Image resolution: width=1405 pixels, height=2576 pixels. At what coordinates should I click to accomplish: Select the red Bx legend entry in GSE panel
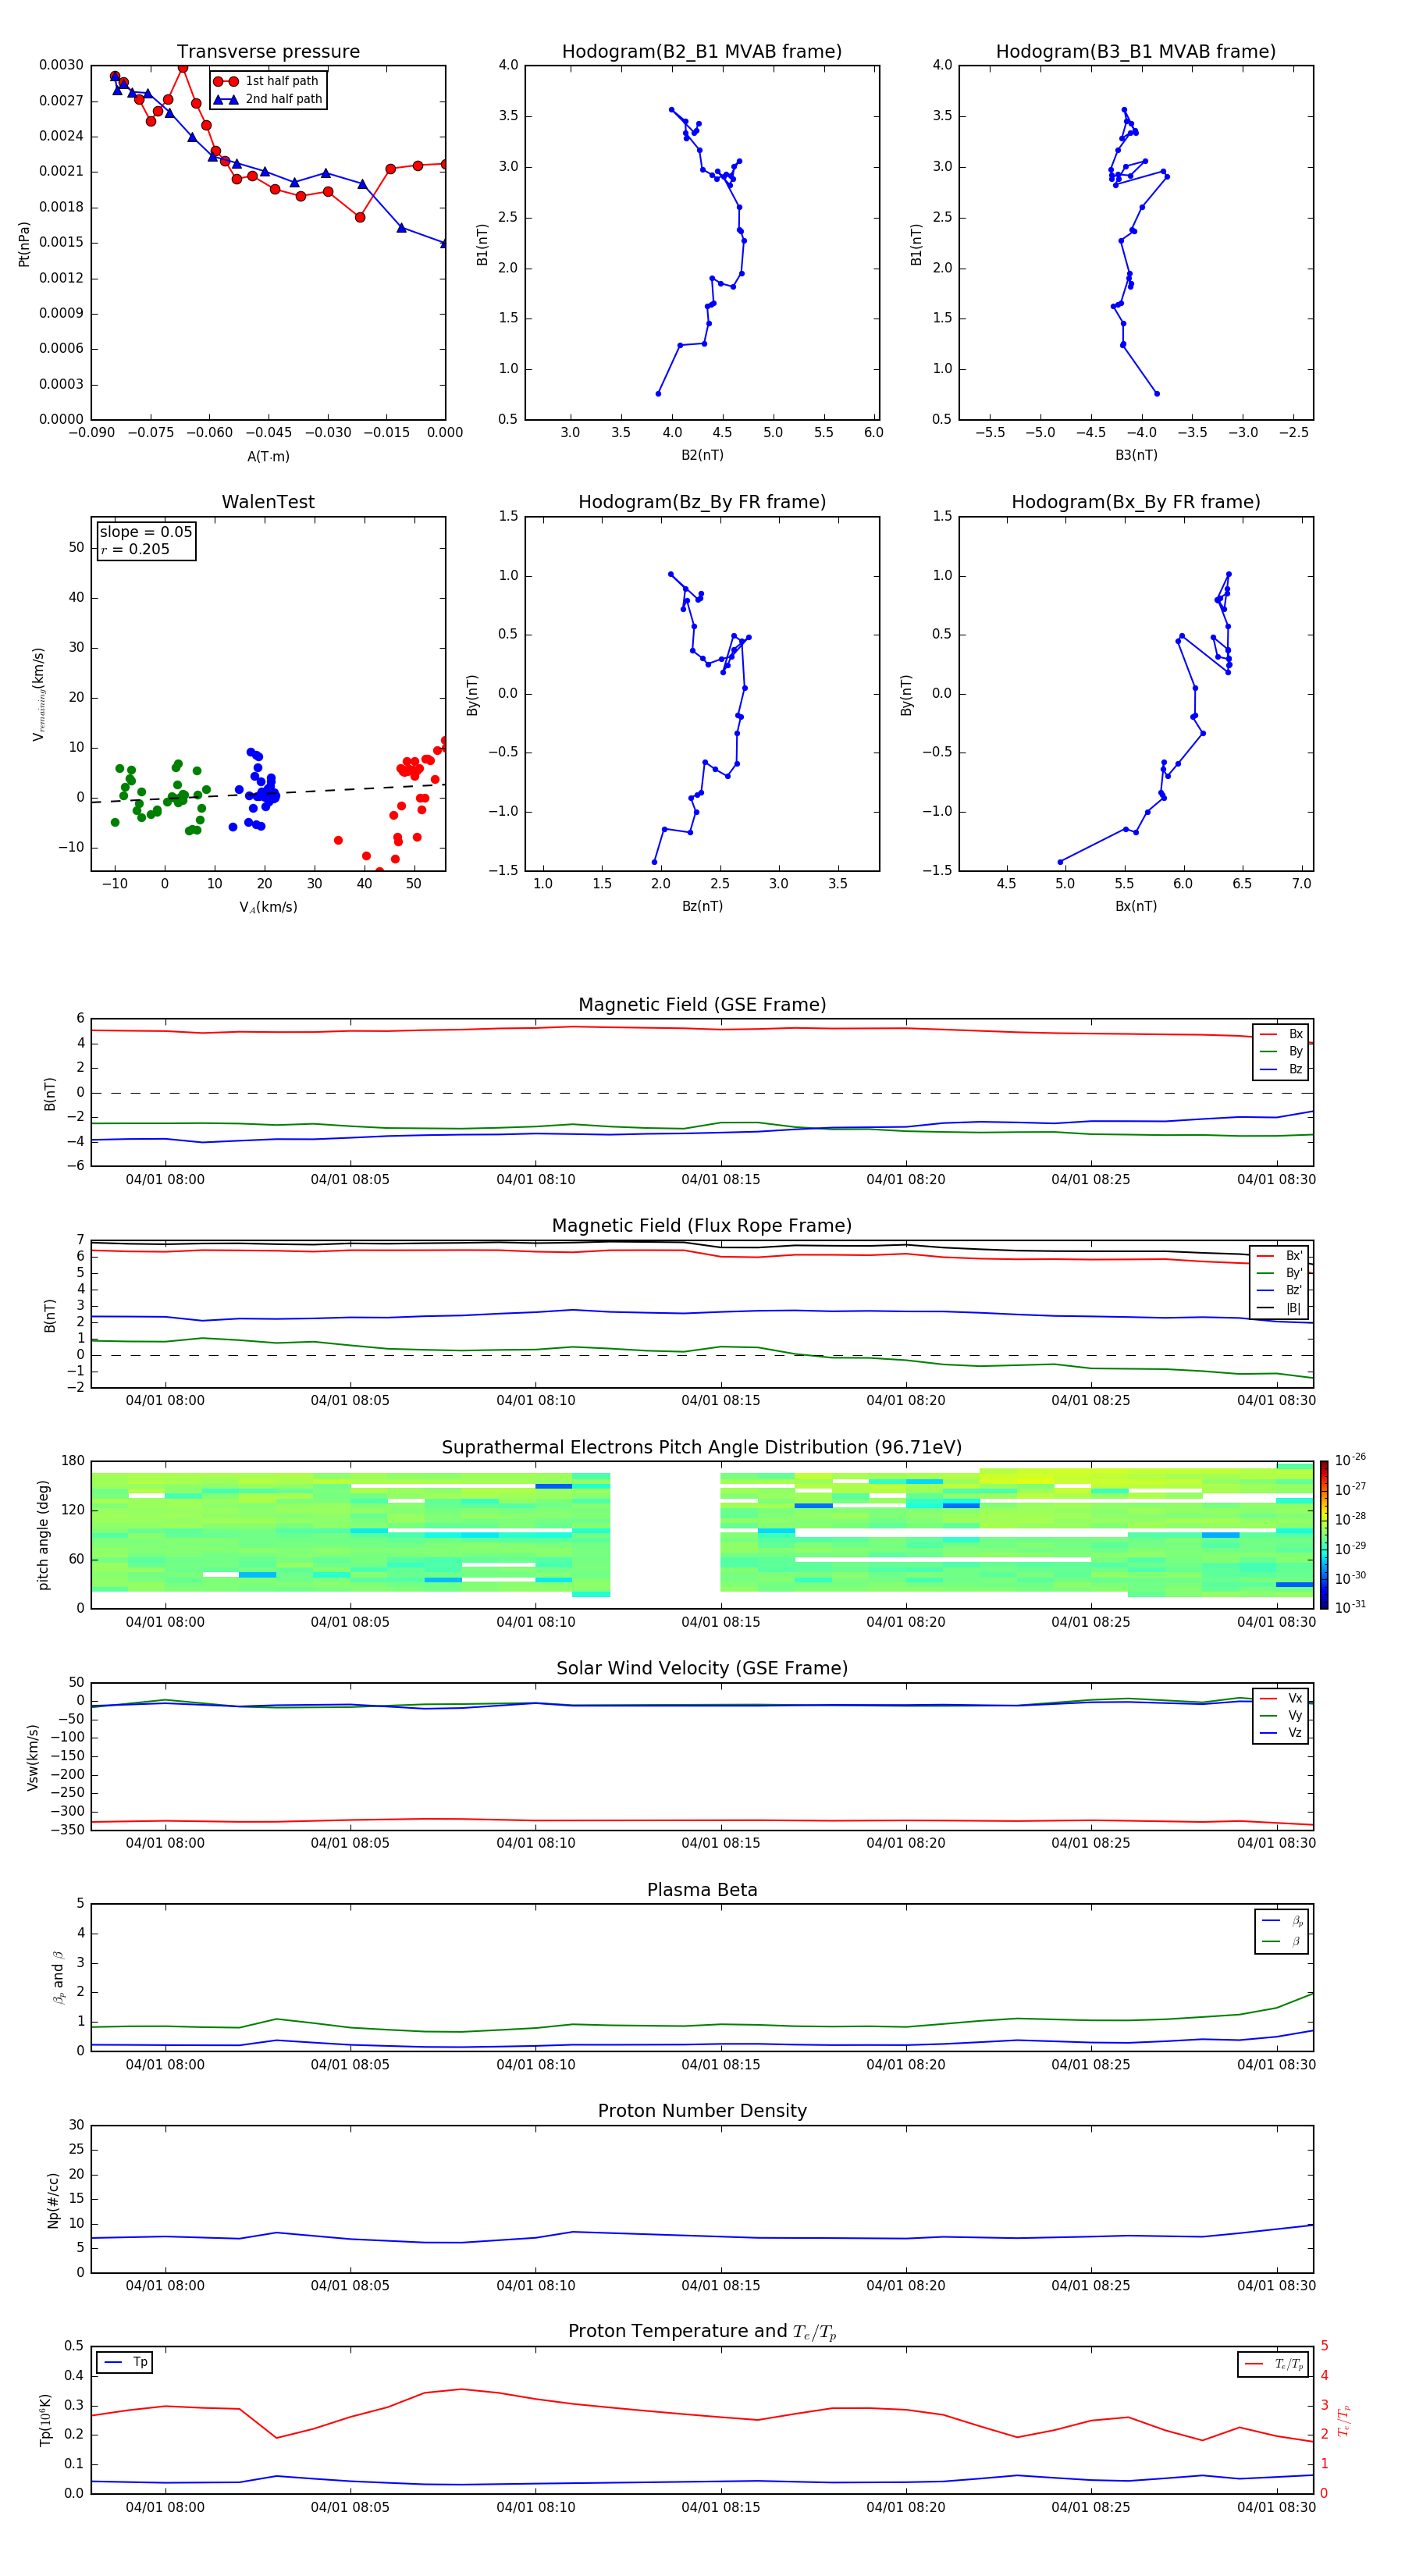1281,1034
